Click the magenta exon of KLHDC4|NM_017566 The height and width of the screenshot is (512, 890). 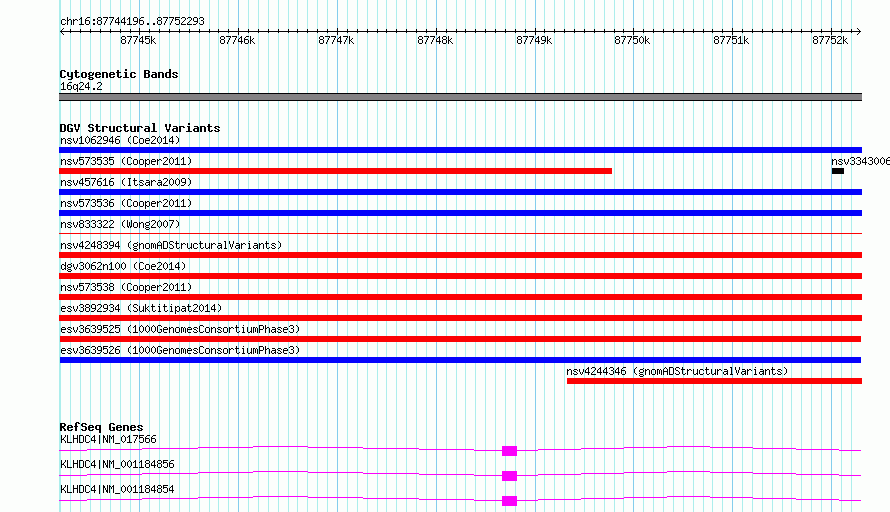[x=510, y=451]
